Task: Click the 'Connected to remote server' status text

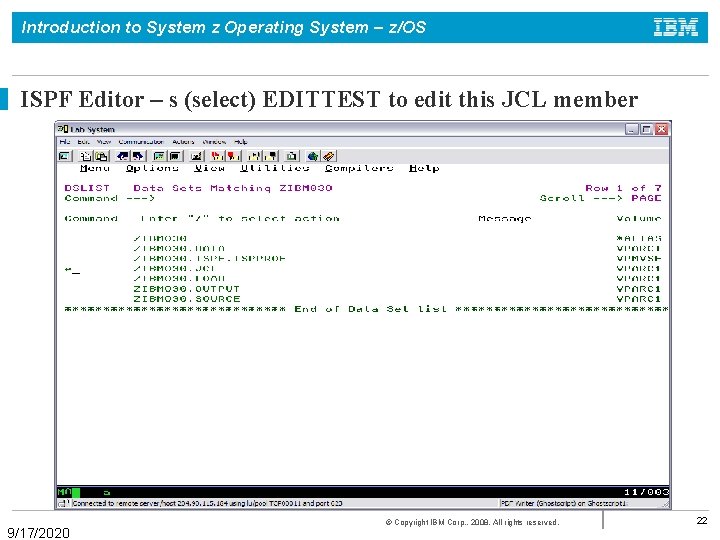Action: click(x=207, y=503)
